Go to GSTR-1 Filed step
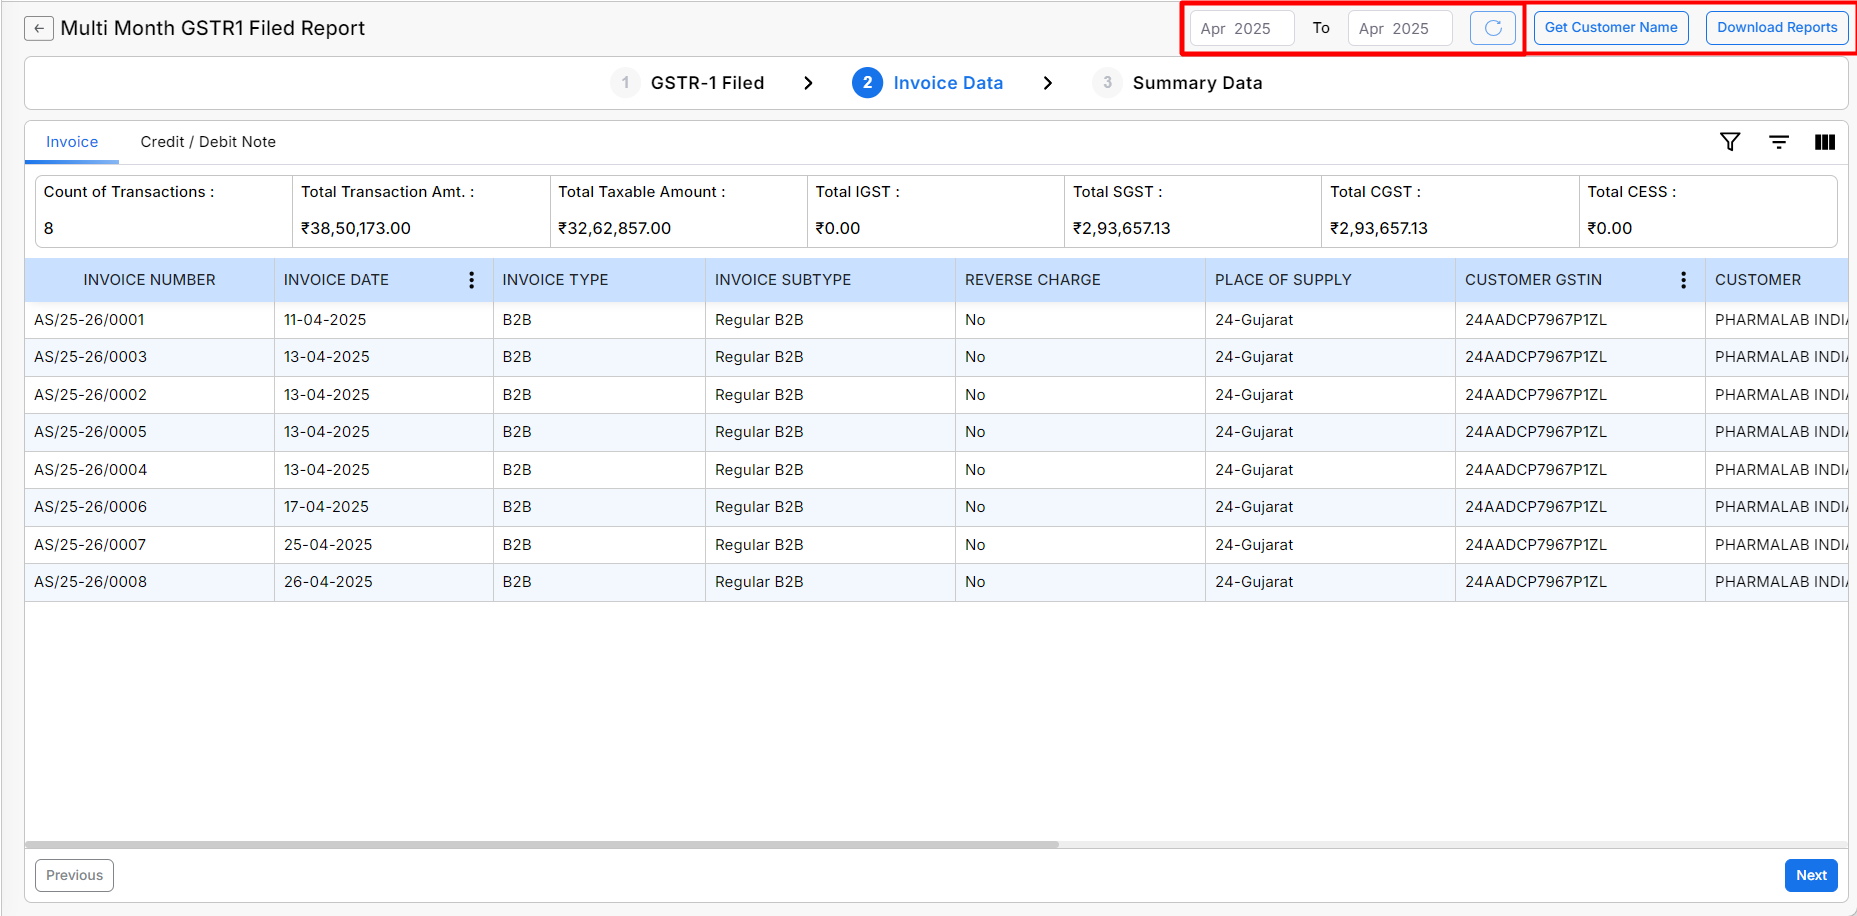The height and width of the screenshot is (916, 1857). (x=706, y=83)
